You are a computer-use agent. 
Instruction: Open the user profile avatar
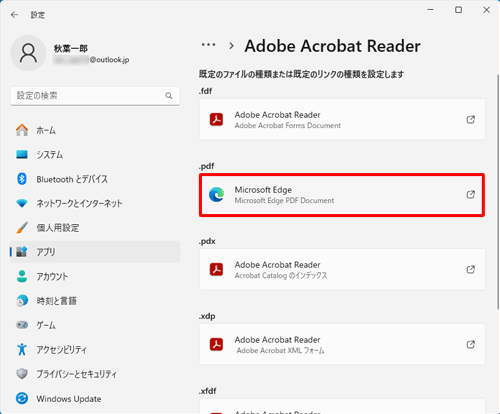pyautogui.click(x=28, y=53)
